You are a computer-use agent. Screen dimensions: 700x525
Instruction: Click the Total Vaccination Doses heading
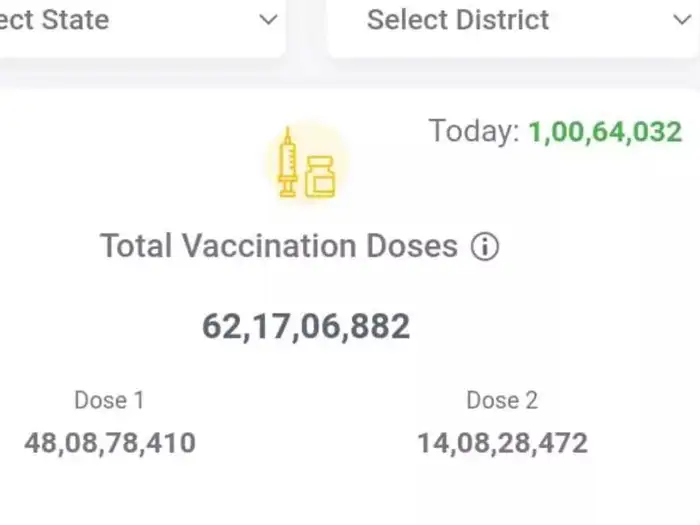coord(279,246)
